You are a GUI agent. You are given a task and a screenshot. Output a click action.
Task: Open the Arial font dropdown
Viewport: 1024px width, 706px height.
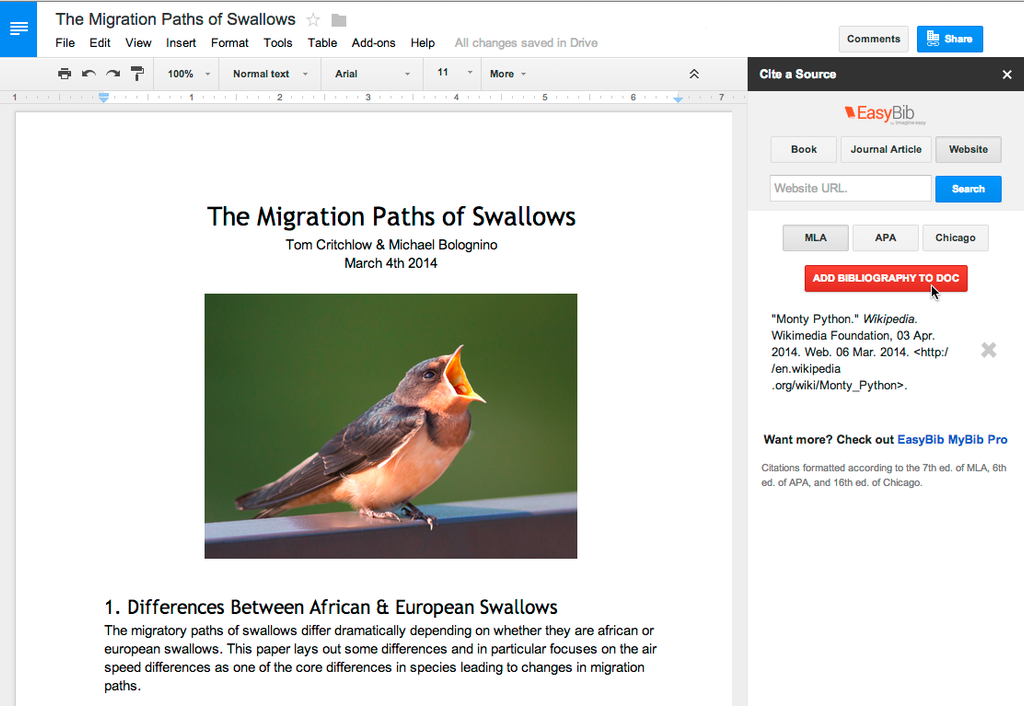click(x=372, y=74)
